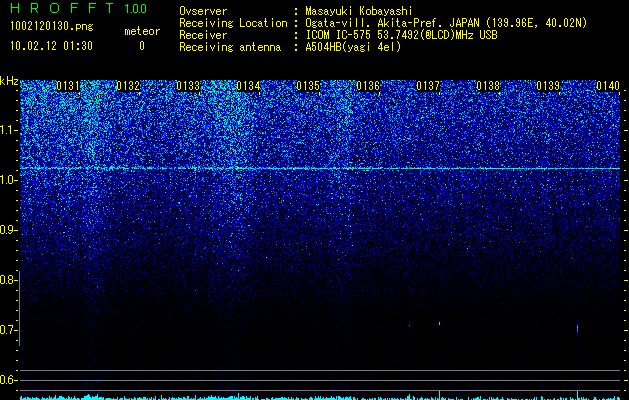629x400 pixels.
Task: Click the echo blip at 0.7 kHz near 0139
Action: 577,329
